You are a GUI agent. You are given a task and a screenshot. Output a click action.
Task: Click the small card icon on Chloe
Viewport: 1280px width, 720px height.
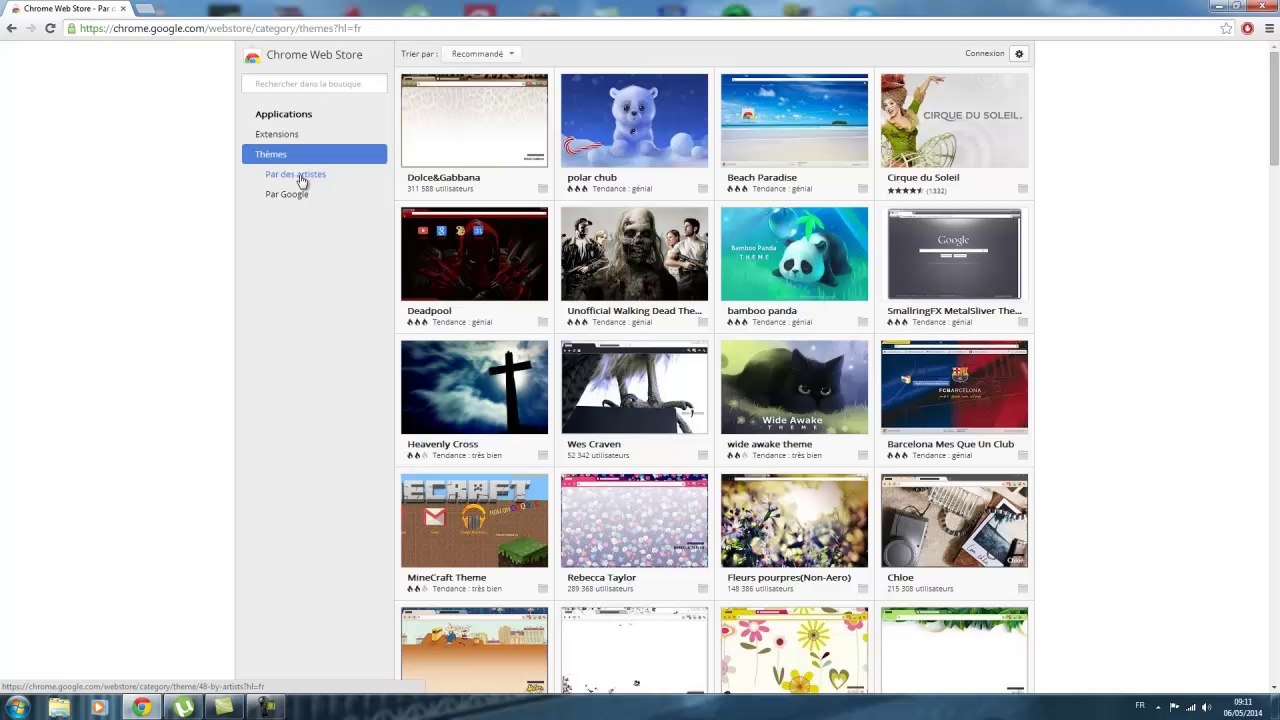coord(1022,589)
